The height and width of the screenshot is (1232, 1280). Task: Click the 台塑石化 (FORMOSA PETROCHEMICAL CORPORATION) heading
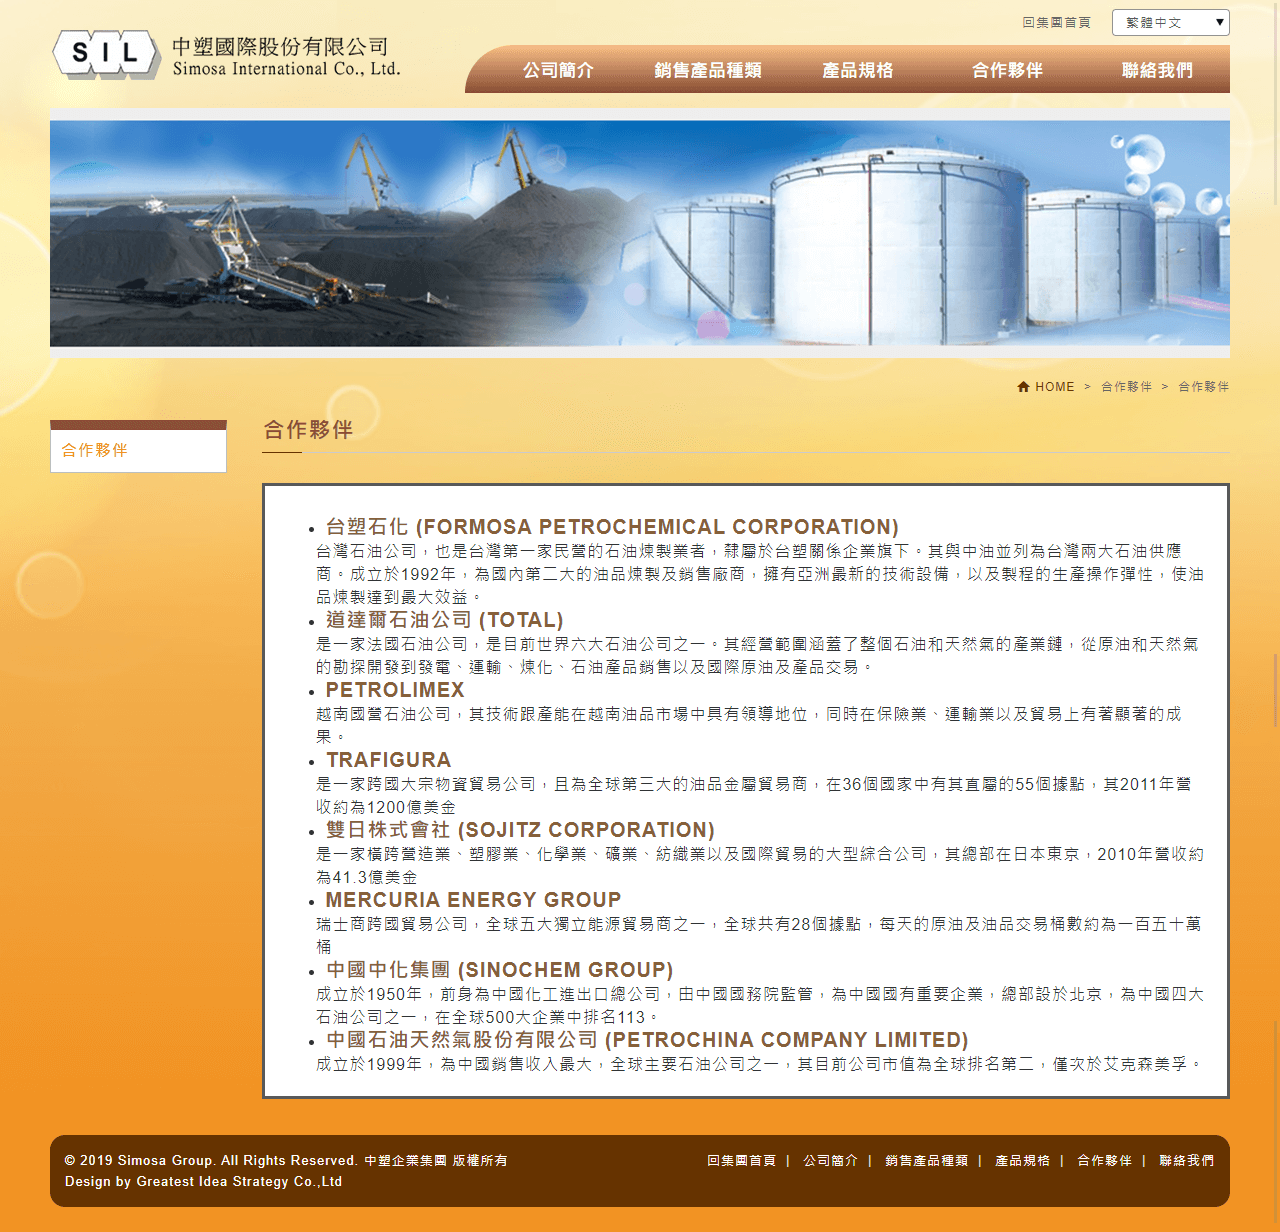click(x=612, y=527)
